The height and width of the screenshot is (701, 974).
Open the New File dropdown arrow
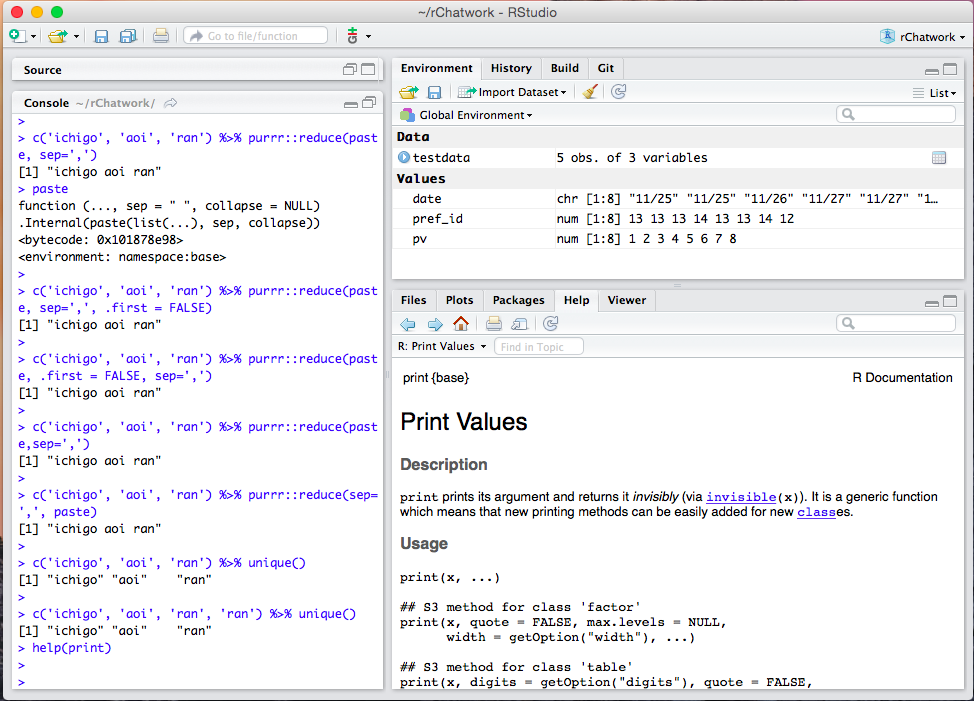(x=34, y=37)
